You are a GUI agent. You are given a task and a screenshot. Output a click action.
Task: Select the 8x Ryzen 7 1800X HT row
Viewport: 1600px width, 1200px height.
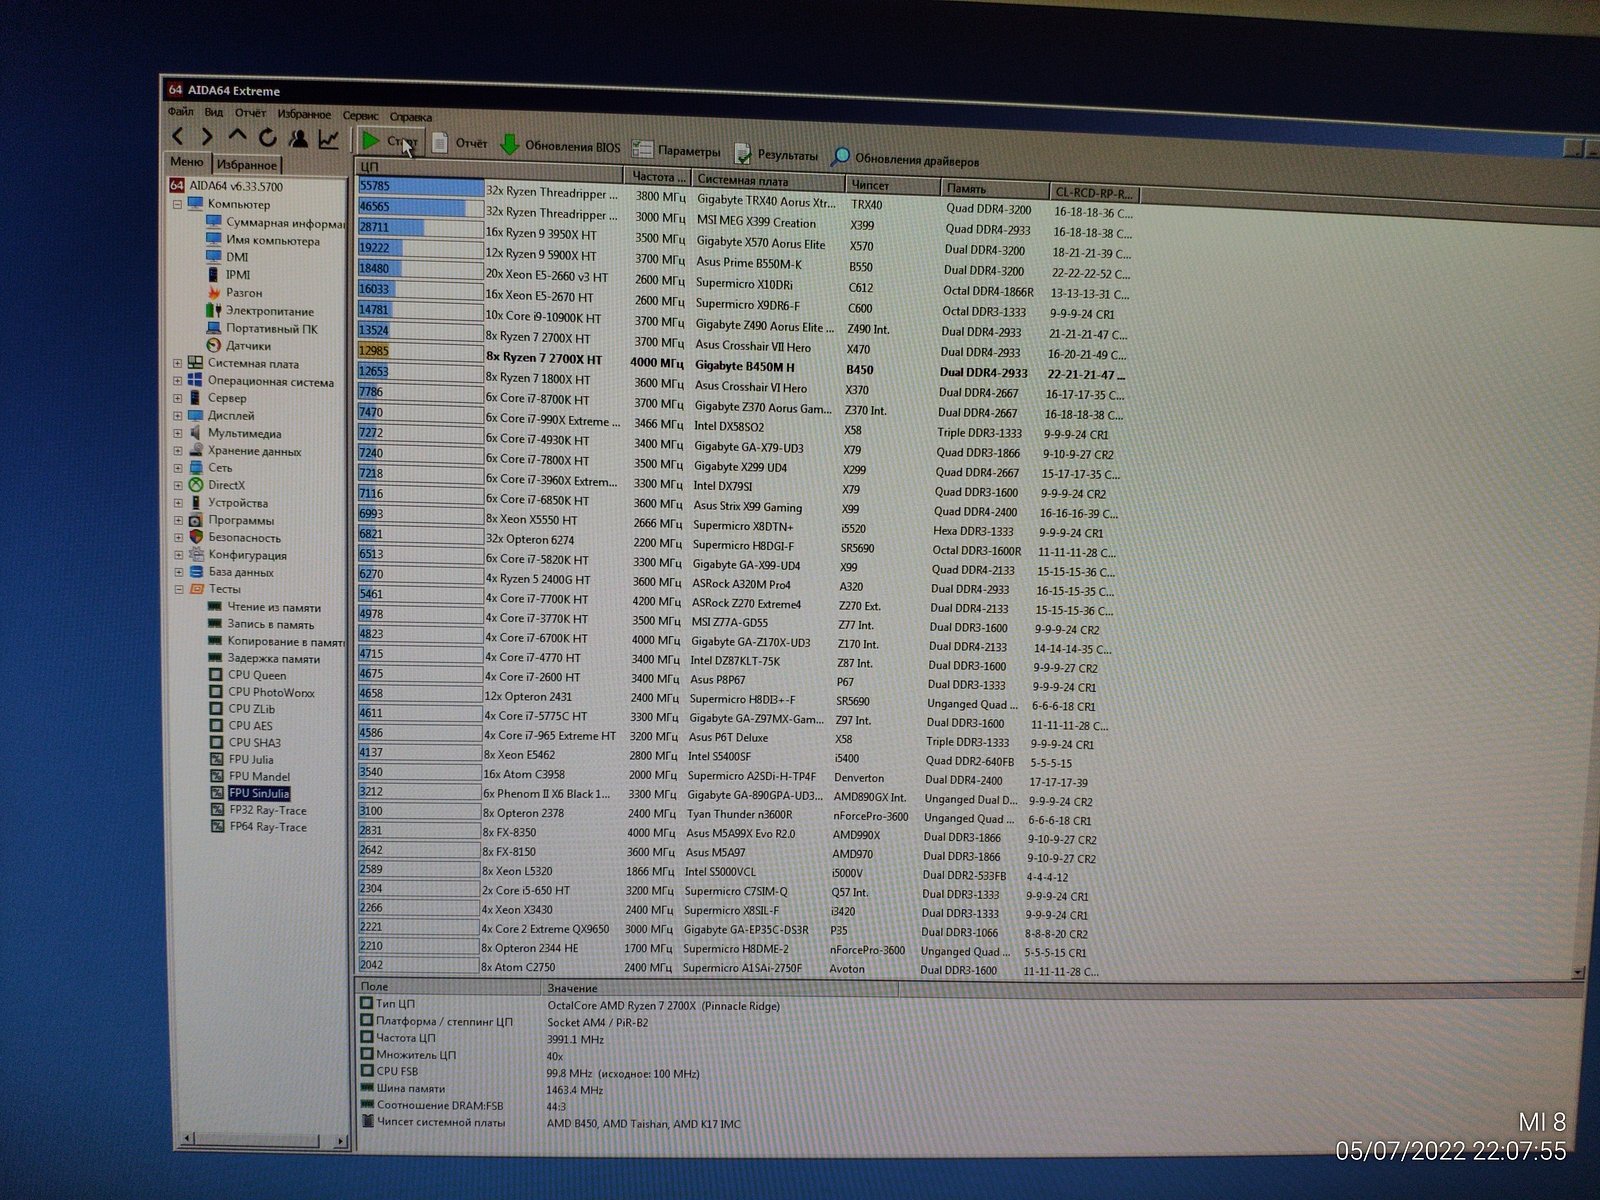(740, 382)
